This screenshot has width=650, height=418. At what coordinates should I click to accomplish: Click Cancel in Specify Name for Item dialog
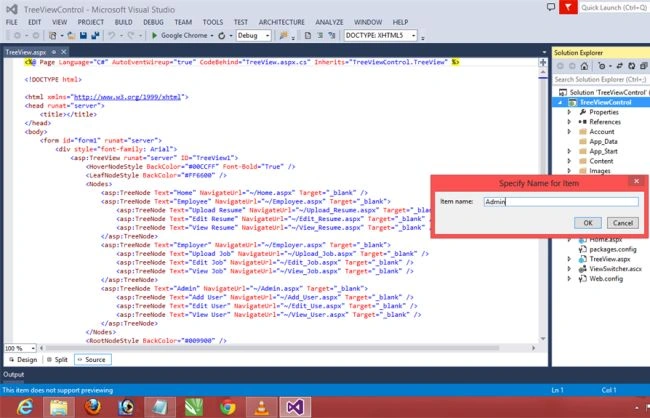tap(623, 223)
